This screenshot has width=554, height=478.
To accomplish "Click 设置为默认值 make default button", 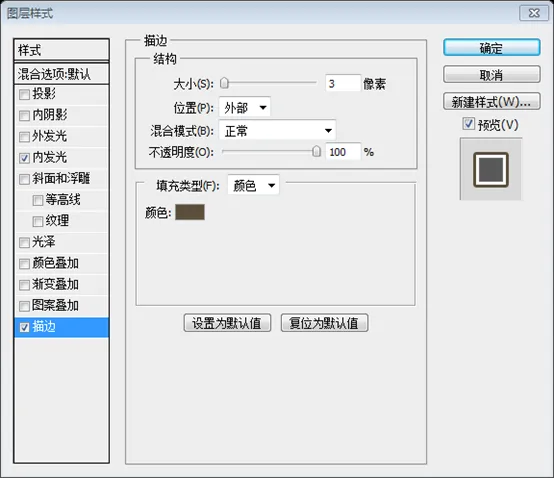I will [227, 323].
